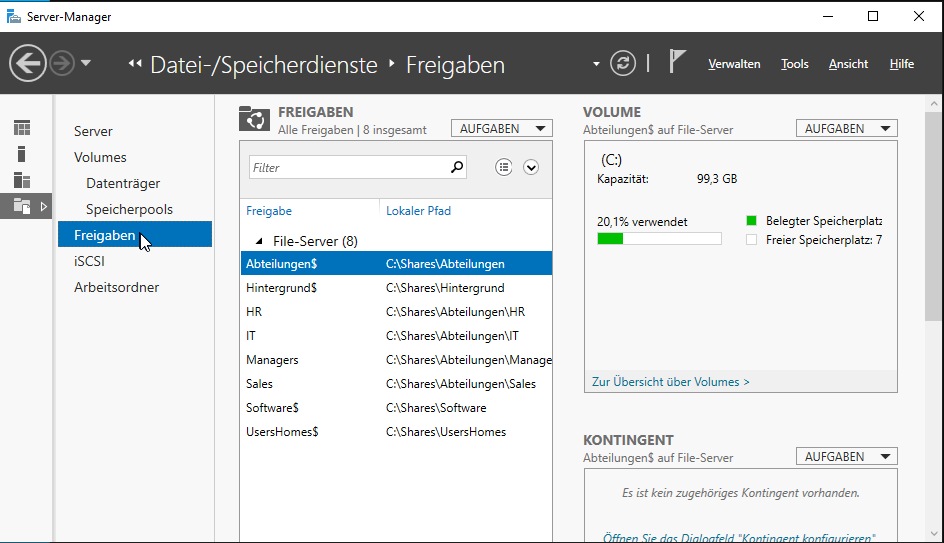The height and width of the screenshot is (543, 944).
Task: Open navigation history dropdown beside forward arrow
Action: point(86,63)
